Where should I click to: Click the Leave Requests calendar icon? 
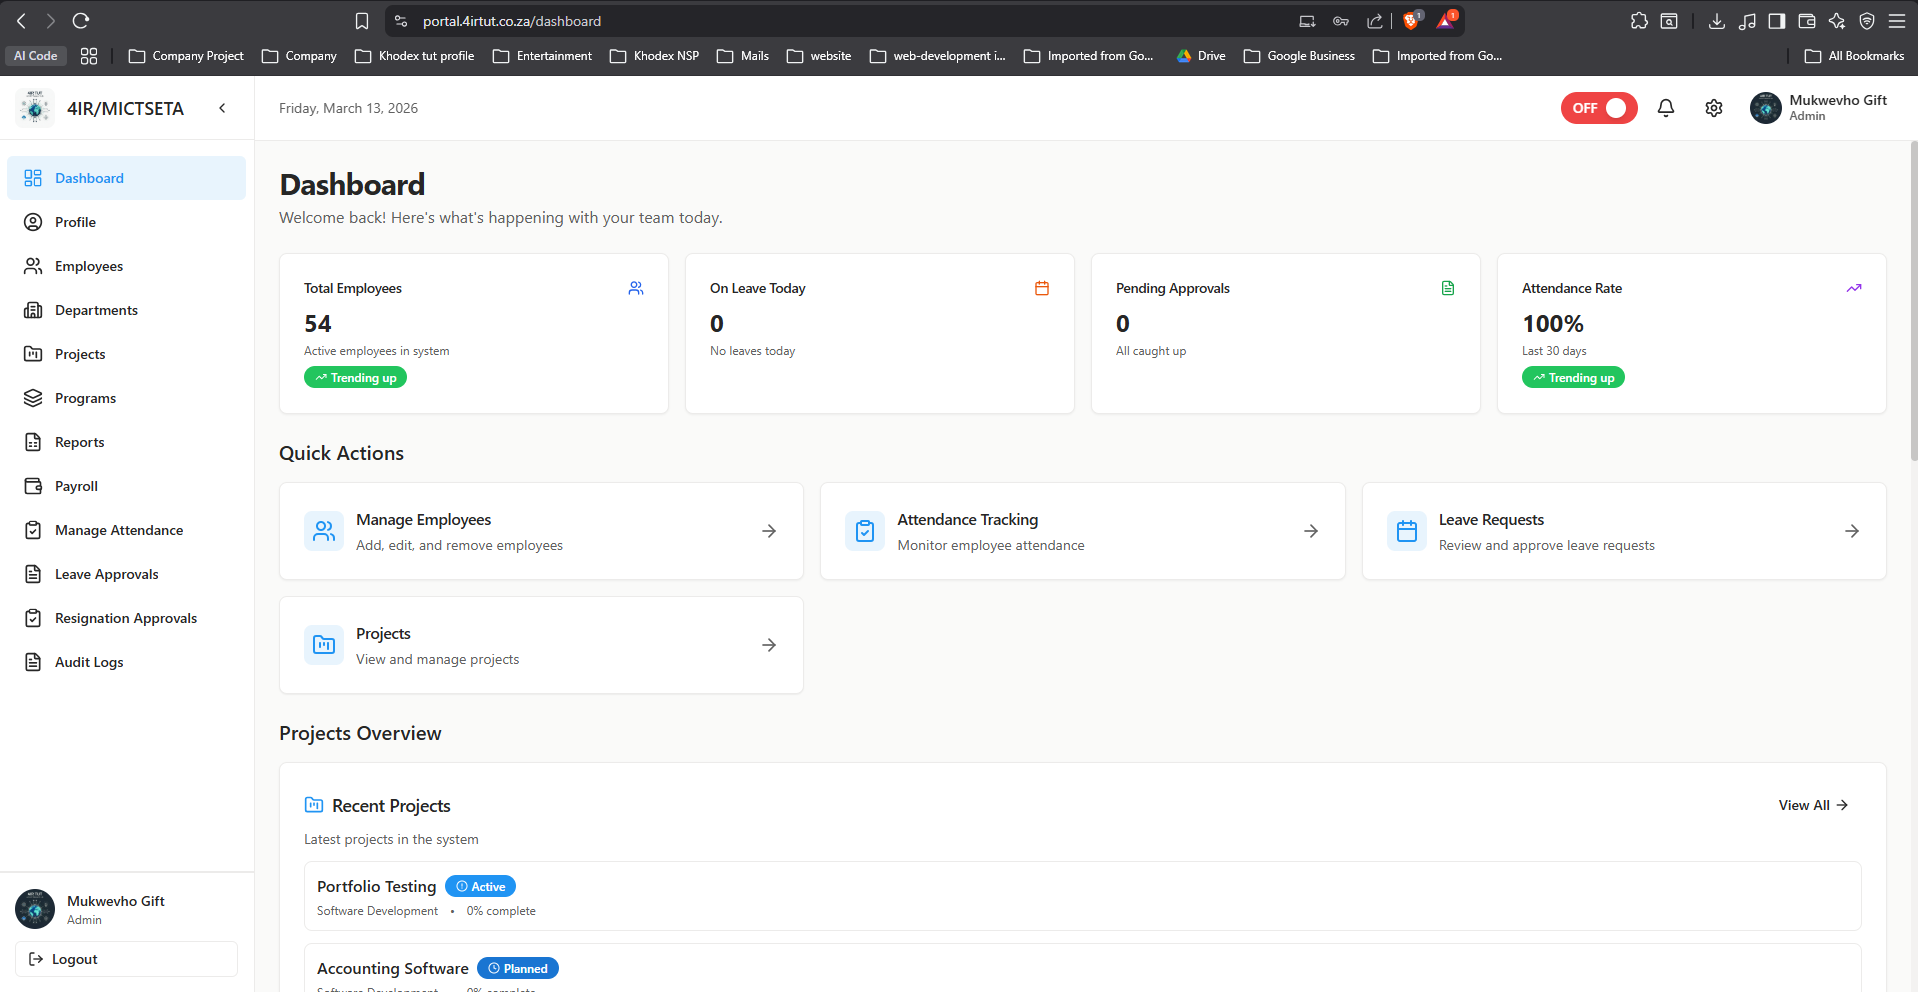1406,531
